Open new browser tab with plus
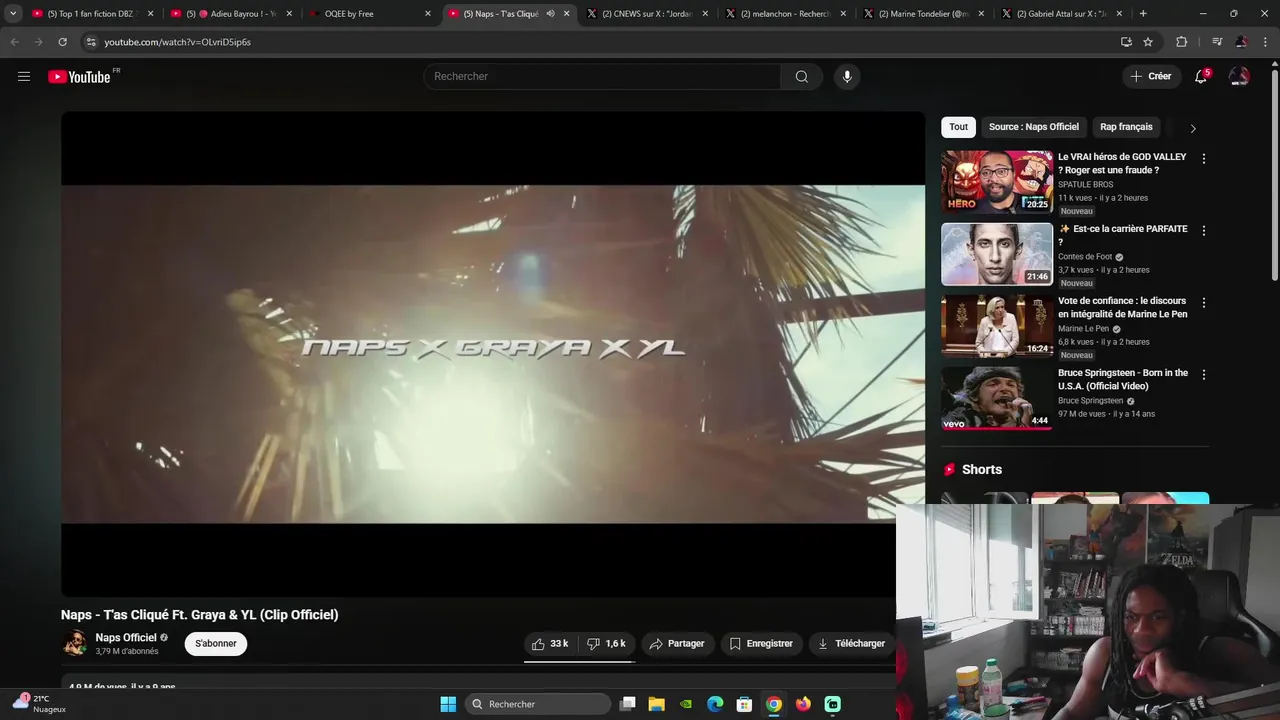Image resolution: width=1280 pixels, height=720 pixels. 1143,14
